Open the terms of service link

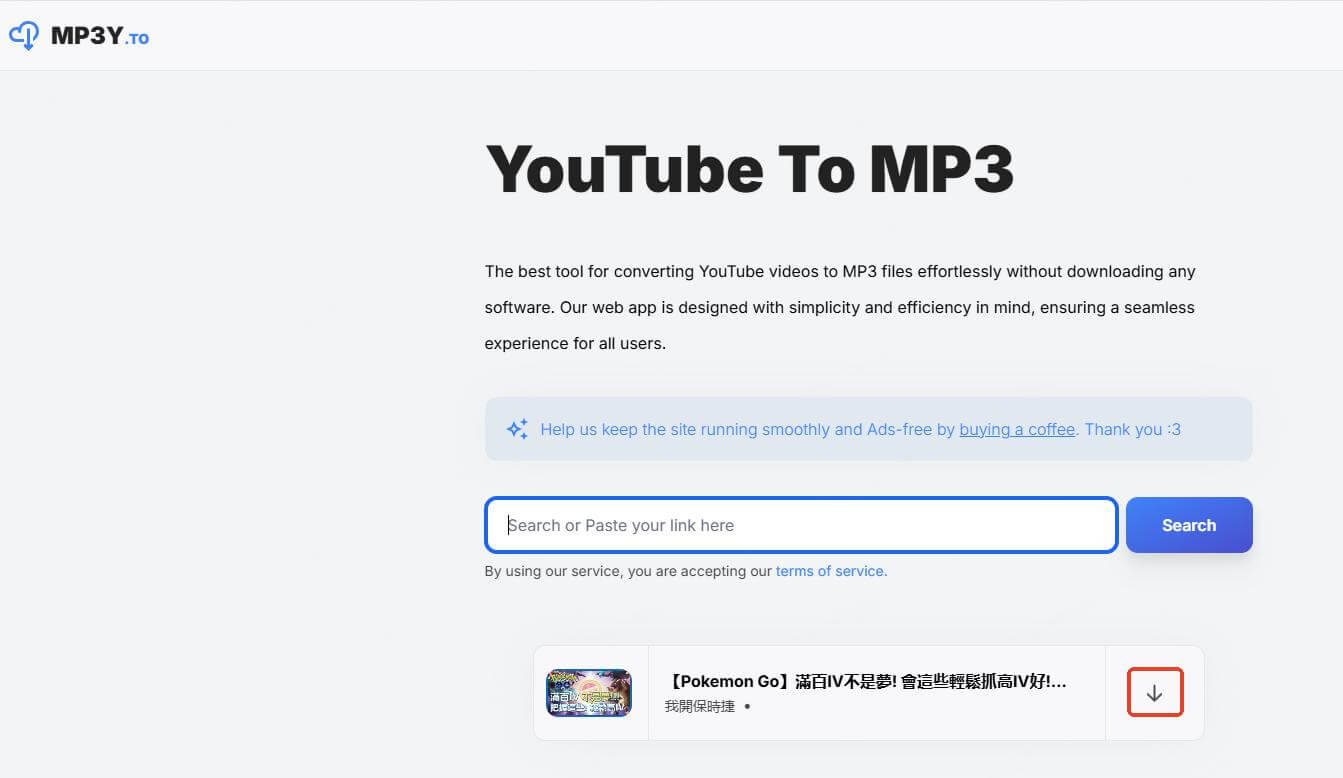point(830,571)
